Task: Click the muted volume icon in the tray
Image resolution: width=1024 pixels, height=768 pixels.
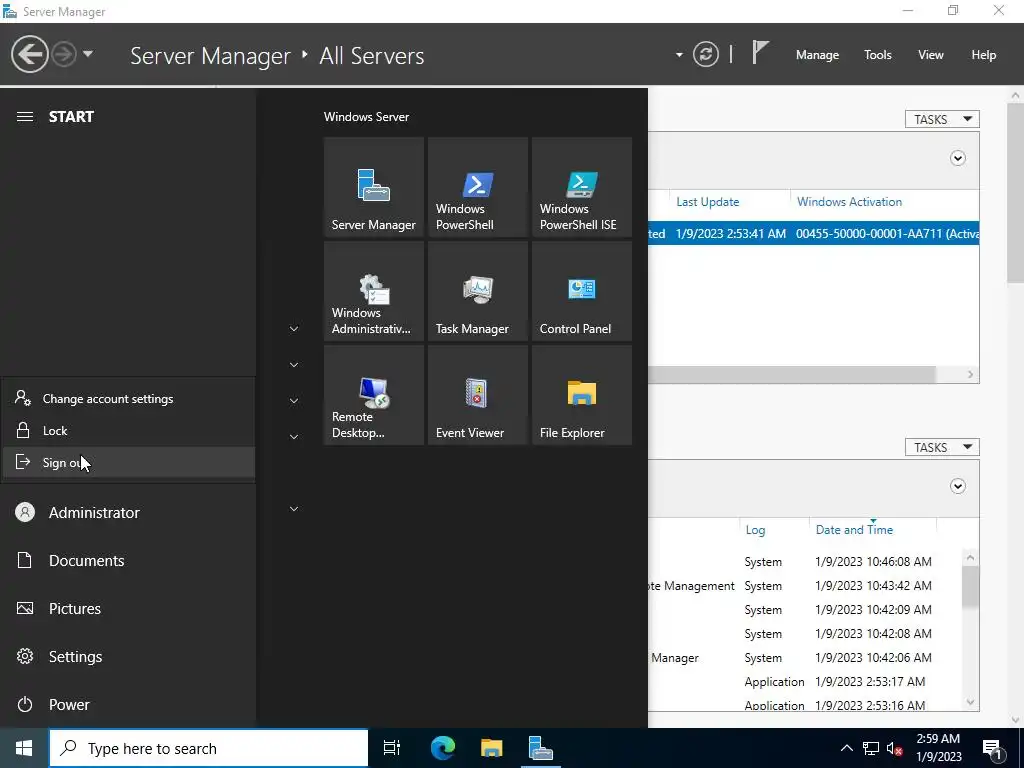Action: (x=895, y=748)
